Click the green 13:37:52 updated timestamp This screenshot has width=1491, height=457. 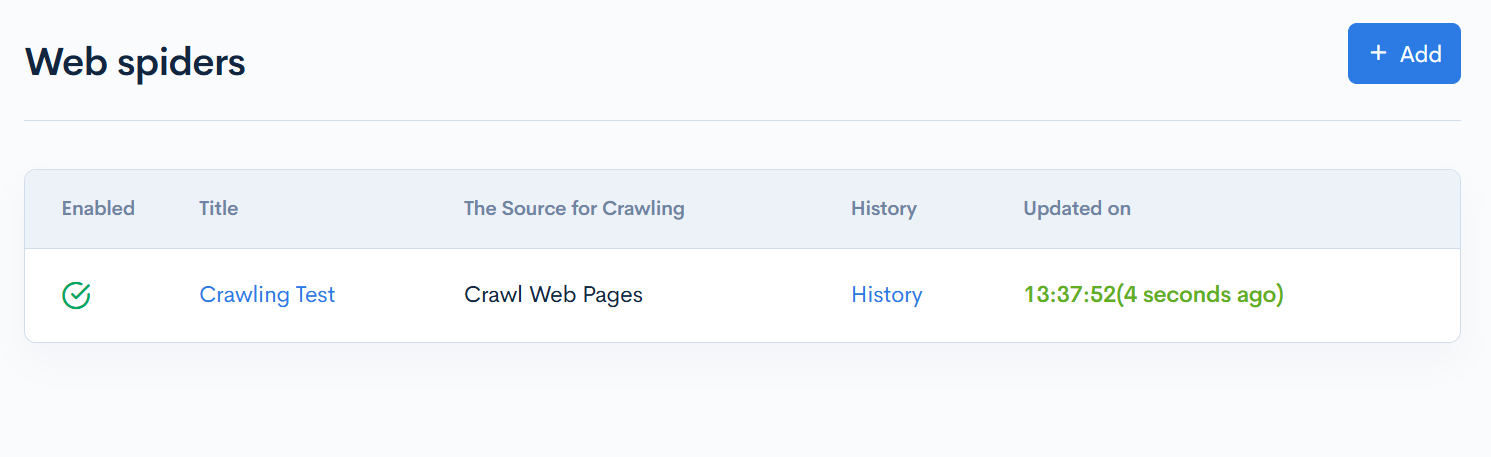[x=1069, y=295]
